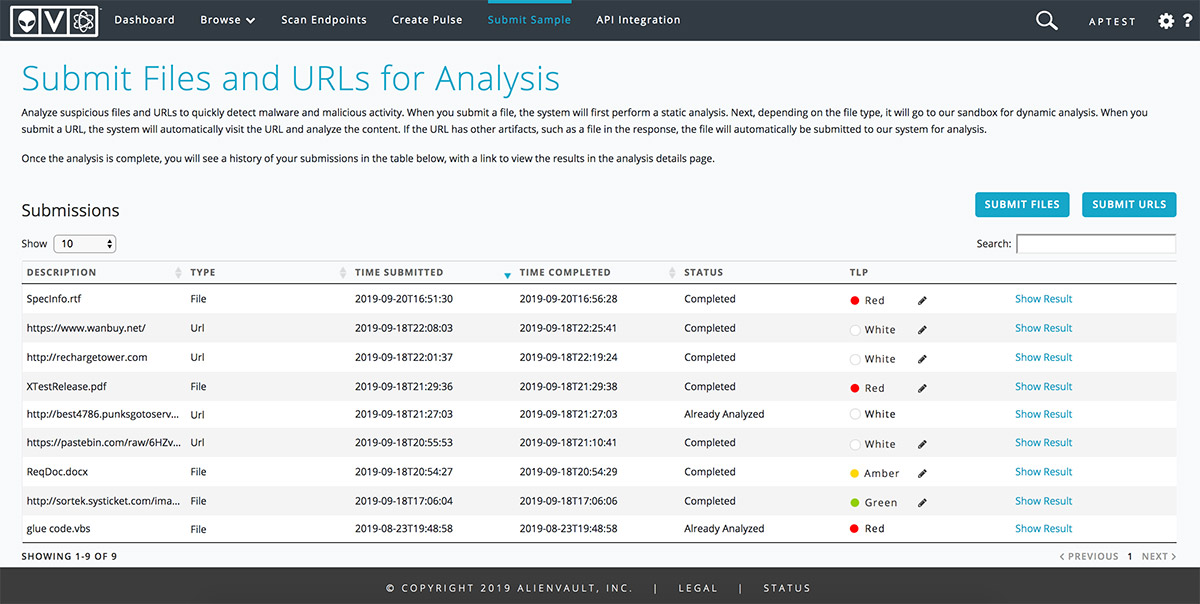This screenshot has width=1200, height=604.
Task: Select page 1 in pagination
Action: pos(1130,556)
